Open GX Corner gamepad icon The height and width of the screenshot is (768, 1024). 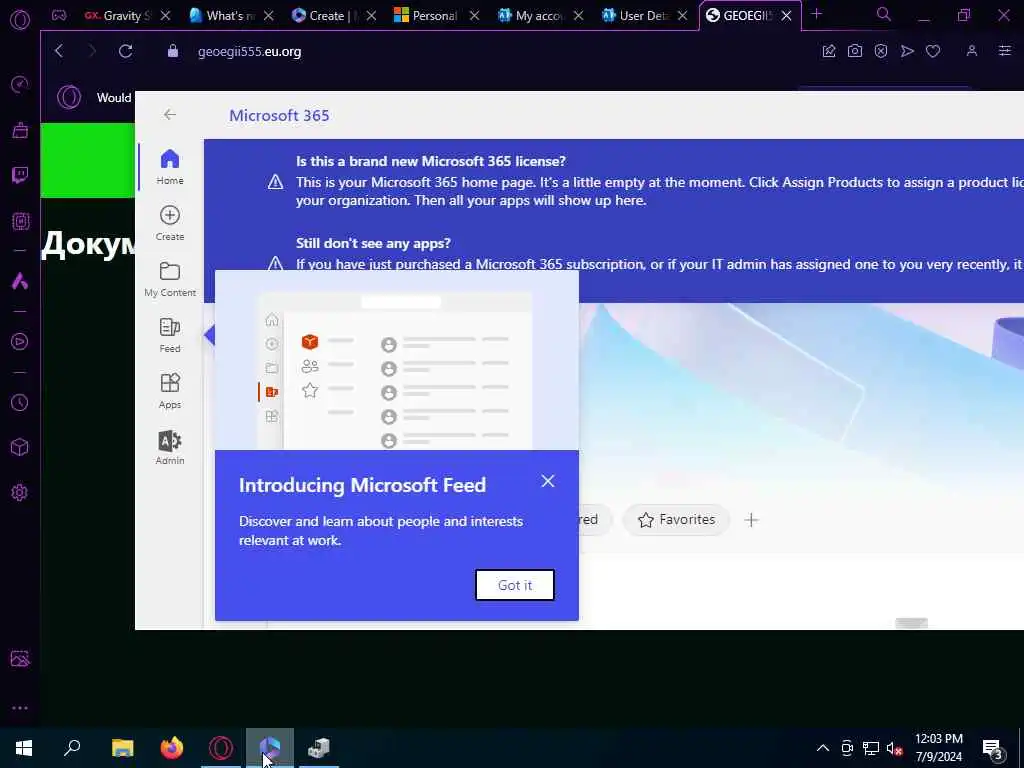(59, 15)
